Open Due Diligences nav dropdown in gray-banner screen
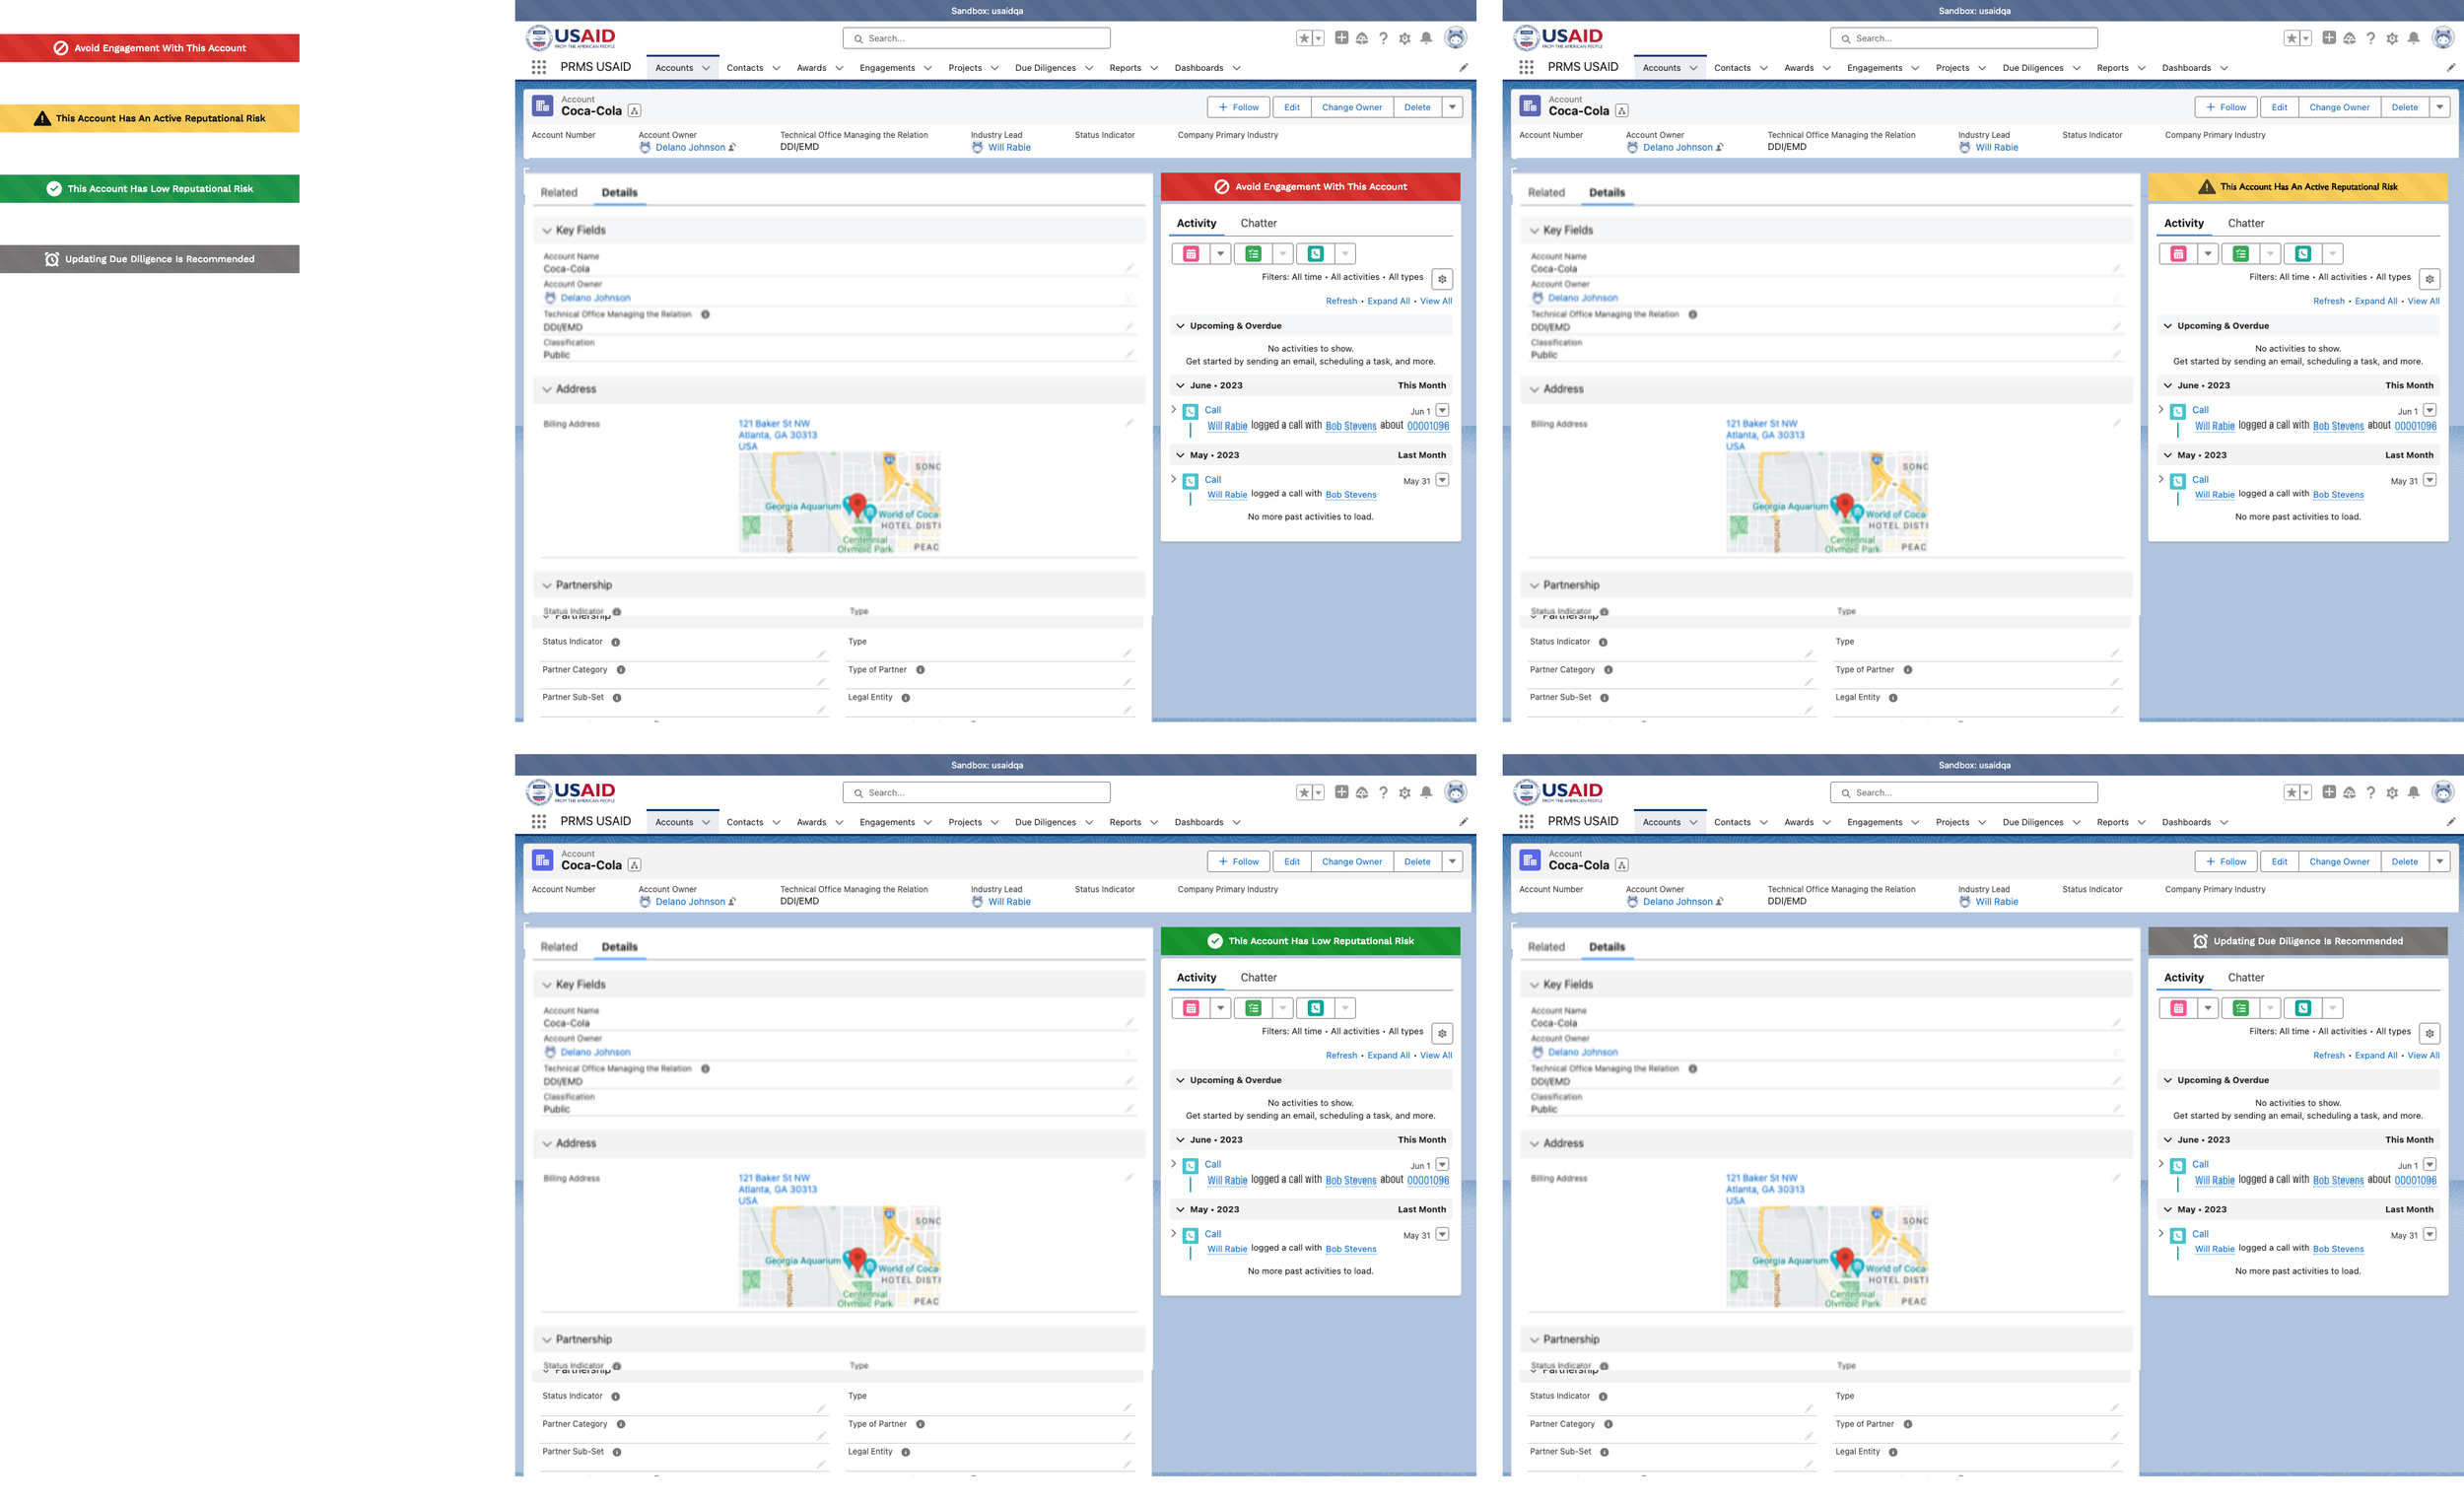Screen dimensions: 2464x1505 tap(2075, 822)
